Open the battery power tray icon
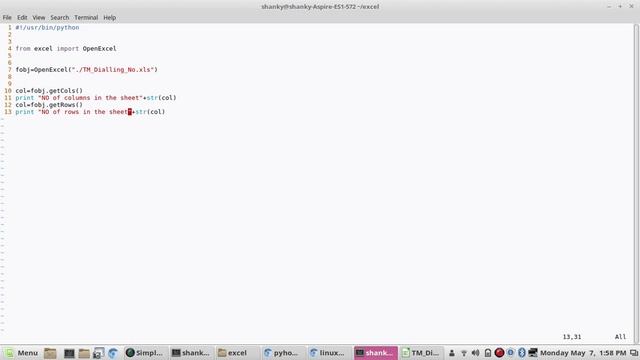640x360 pixels. pyautogui.click(x=488, y=353)
